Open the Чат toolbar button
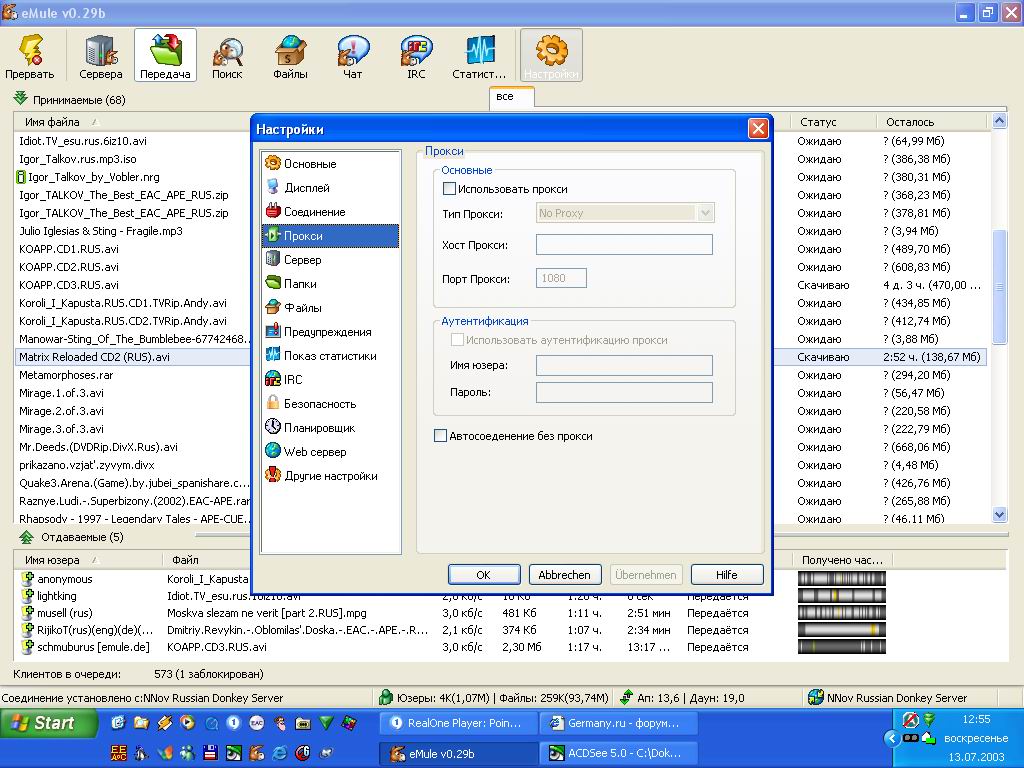The height and width of the screenshot is (768, 1024). (353, 56)
